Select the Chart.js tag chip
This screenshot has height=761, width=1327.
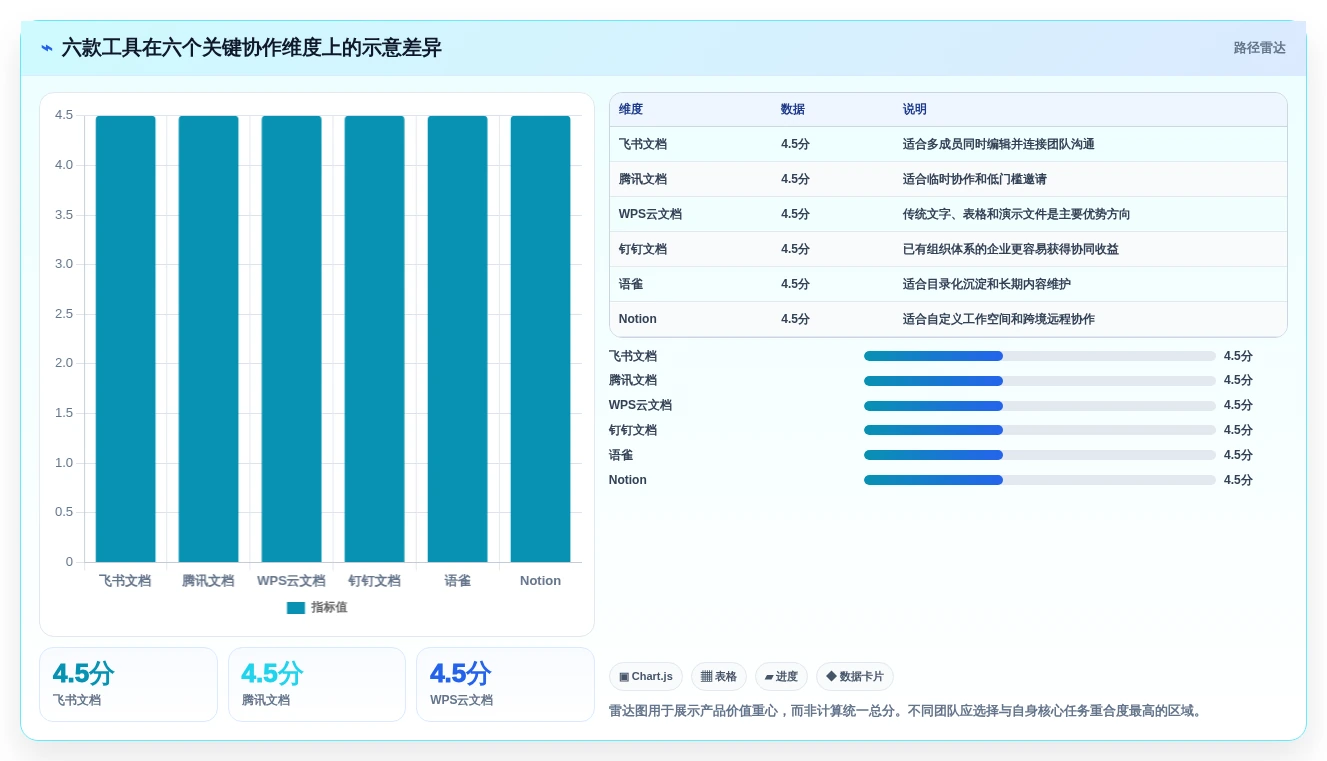click(646, 677)
